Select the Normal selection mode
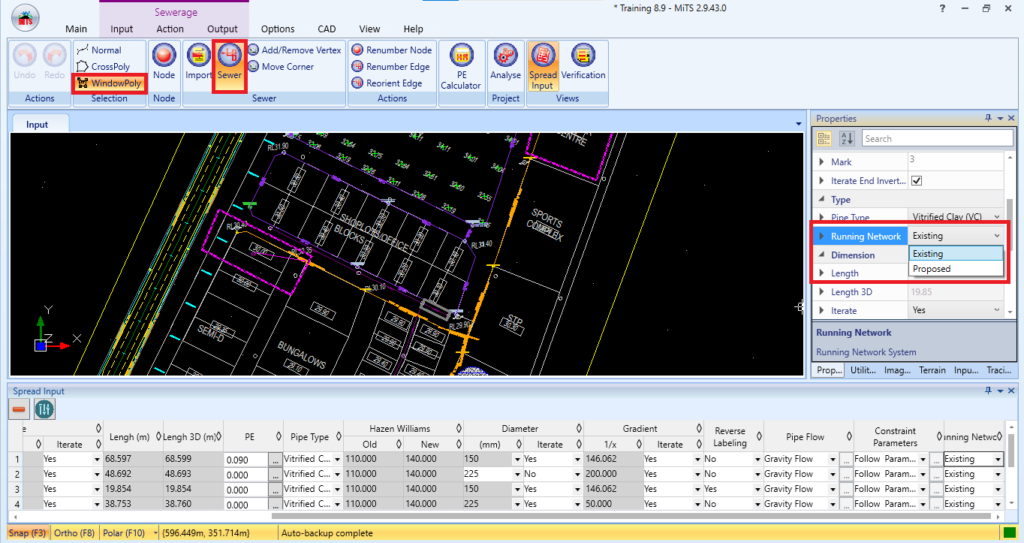The width and height of the screenshot is (1024, 543). click(x=99, y=50)
